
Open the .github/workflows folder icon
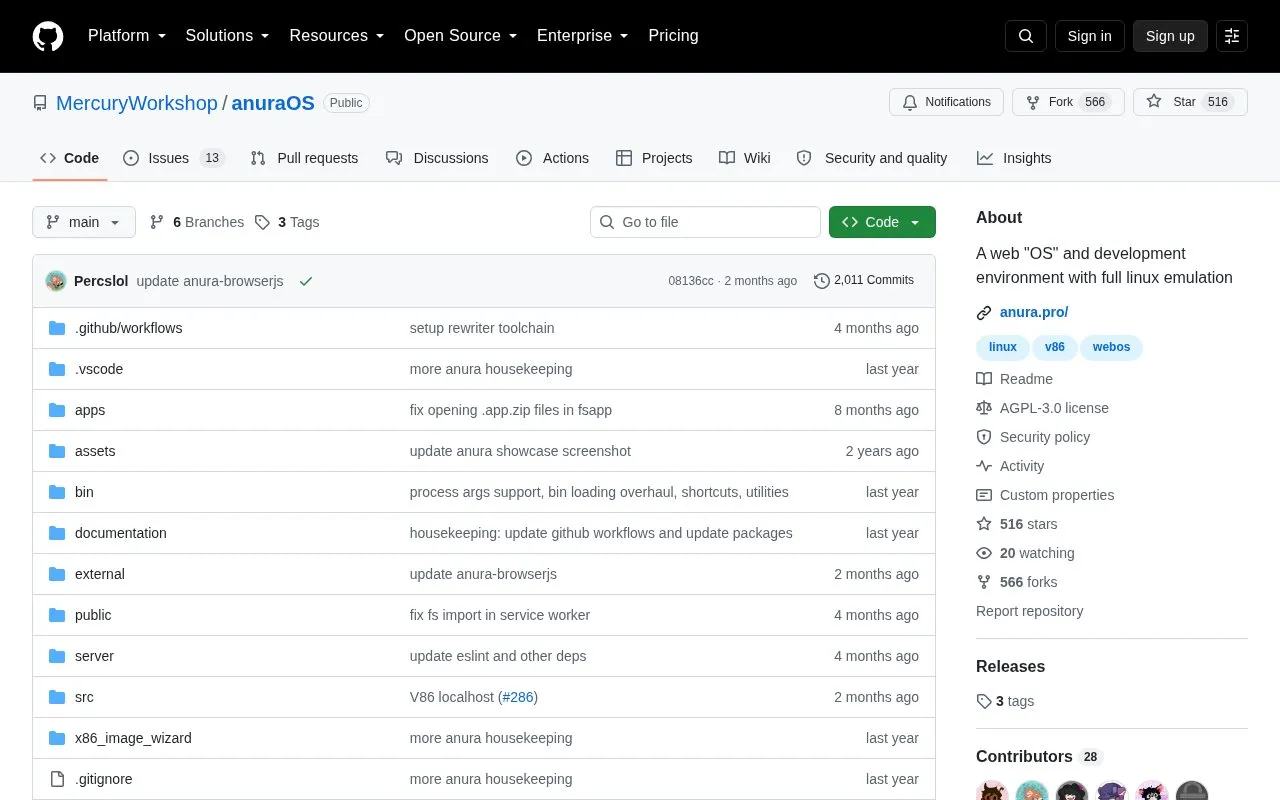(57, 328)
